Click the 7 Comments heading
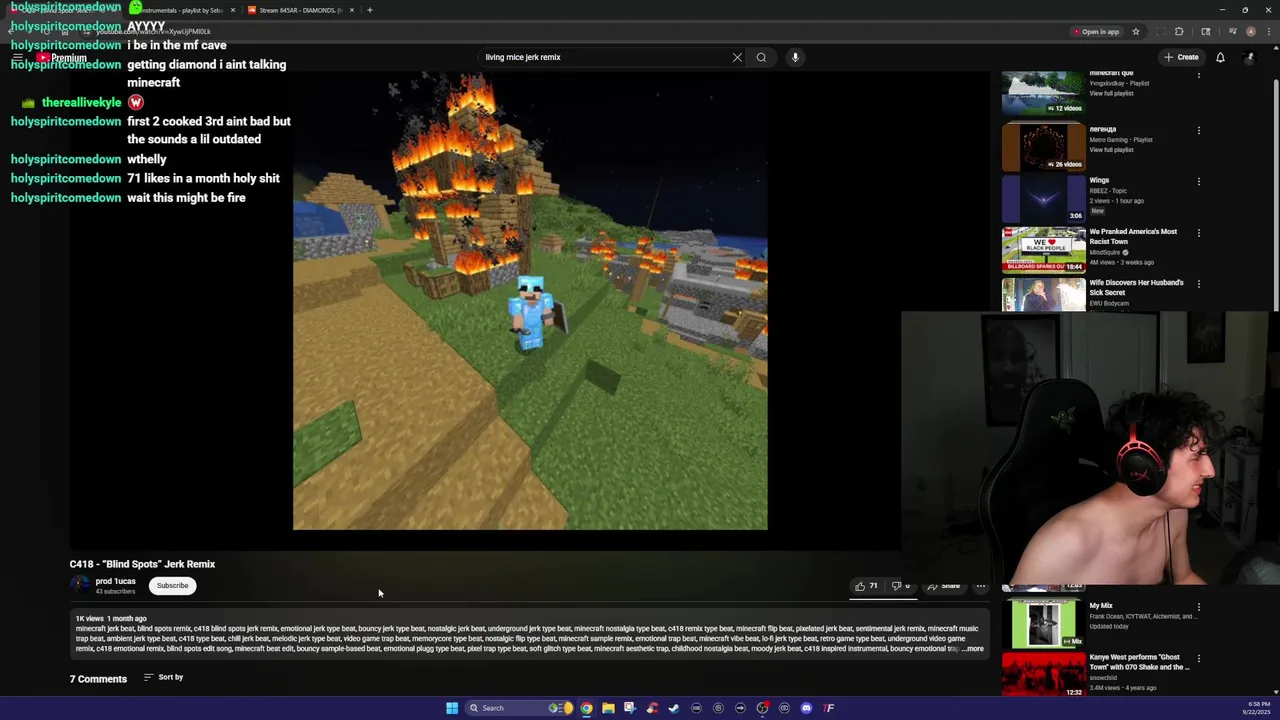Image resolution: width=1280 pixels, height=720 pixels. tap(98, 679)
